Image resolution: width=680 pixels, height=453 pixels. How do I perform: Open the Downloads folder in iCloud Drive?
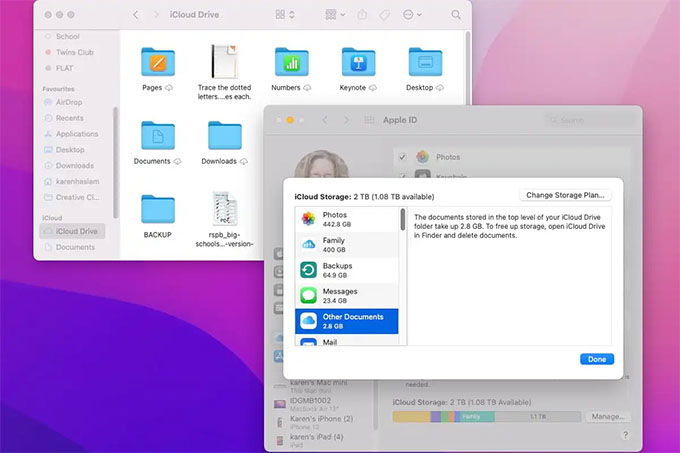(225, 136)
